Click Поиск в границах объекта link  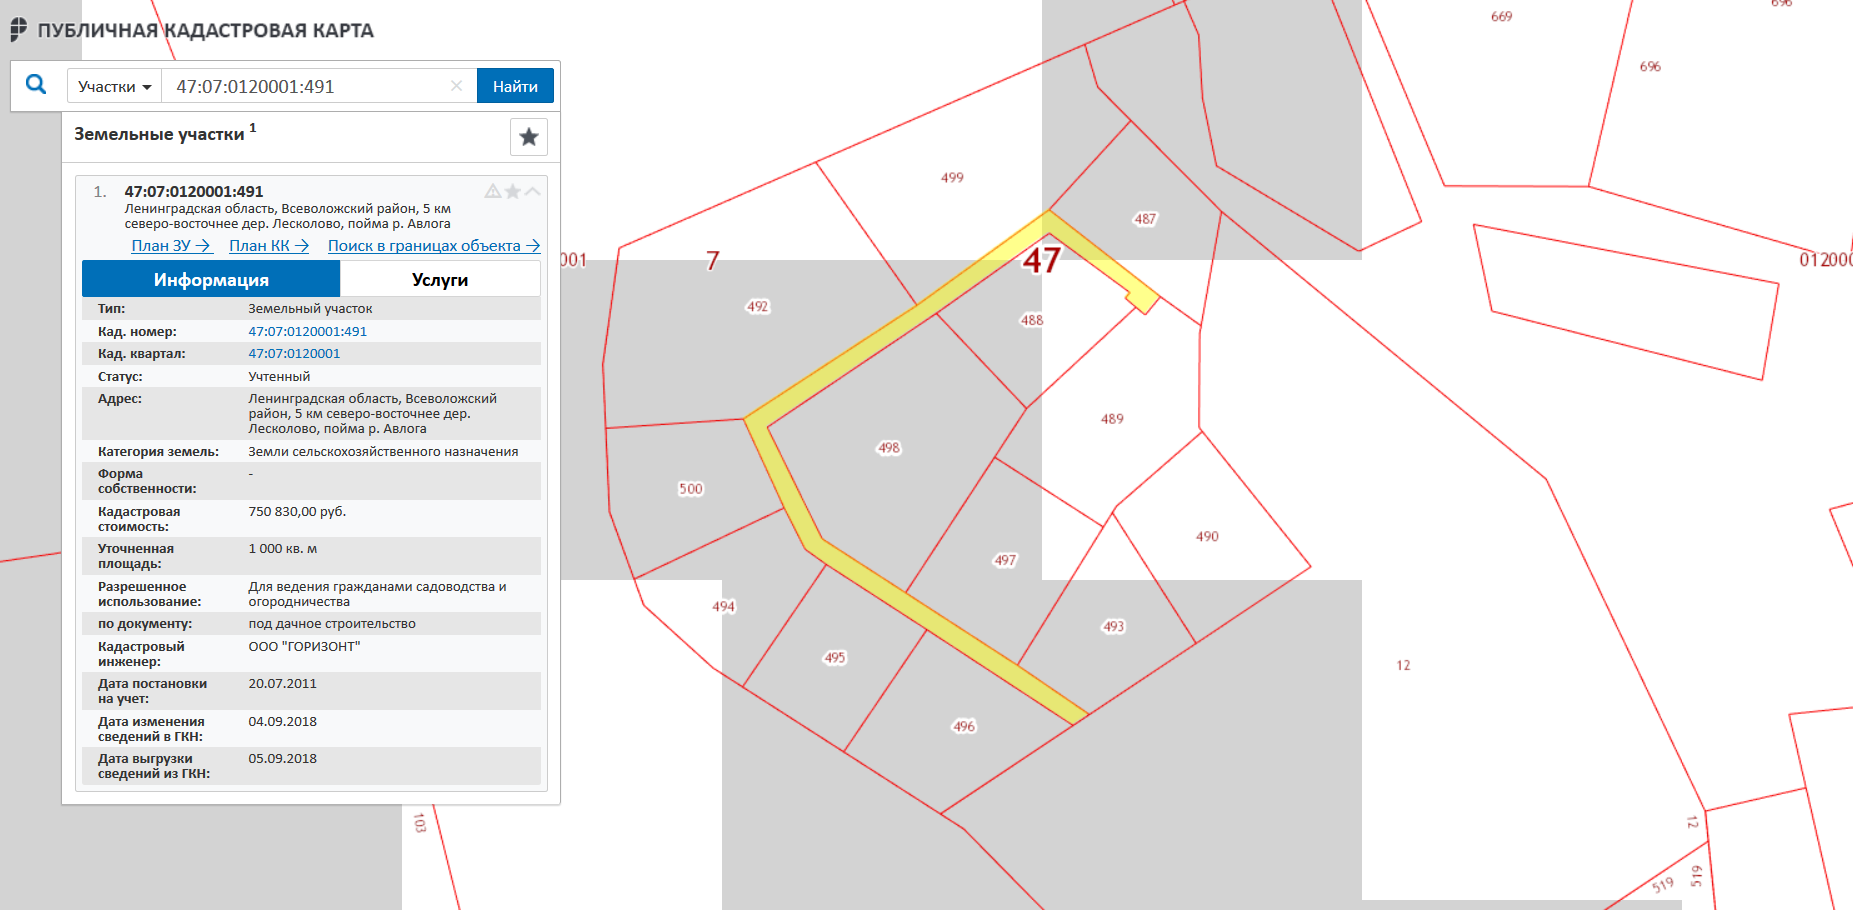[433, 246]
